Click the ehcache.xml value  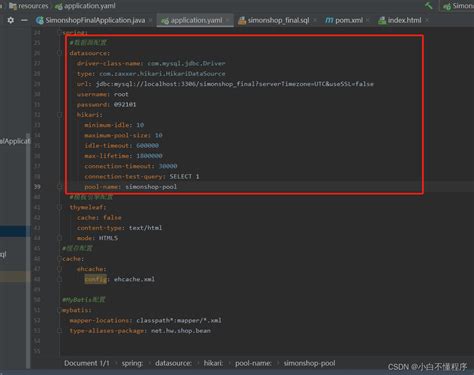click(x=134, y=279)
